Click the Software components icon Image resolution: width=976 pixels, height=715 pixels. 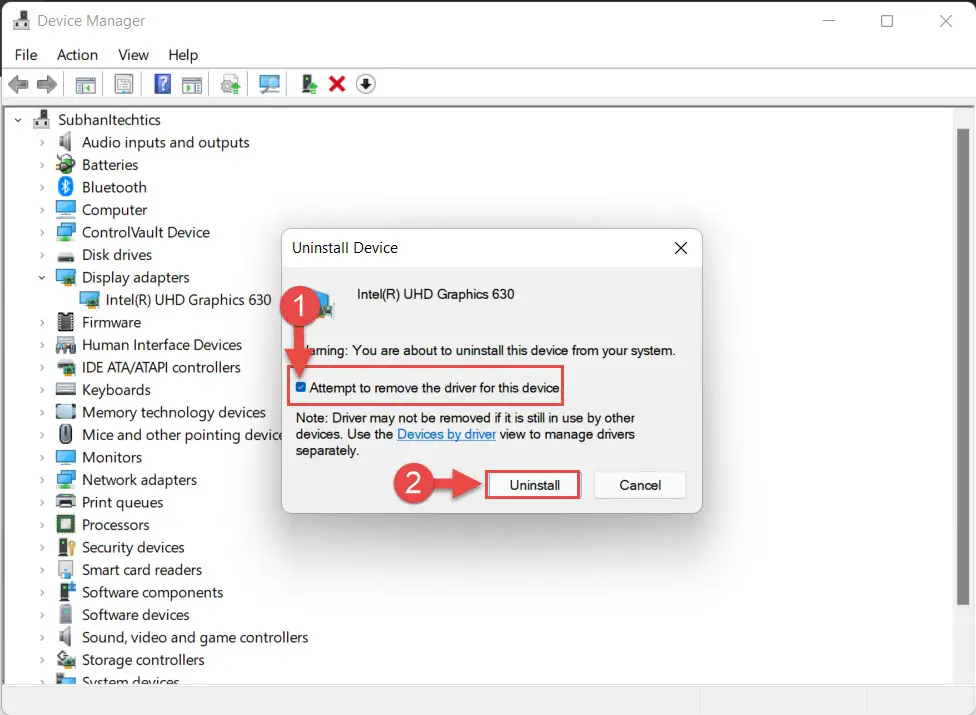(65, 592)
